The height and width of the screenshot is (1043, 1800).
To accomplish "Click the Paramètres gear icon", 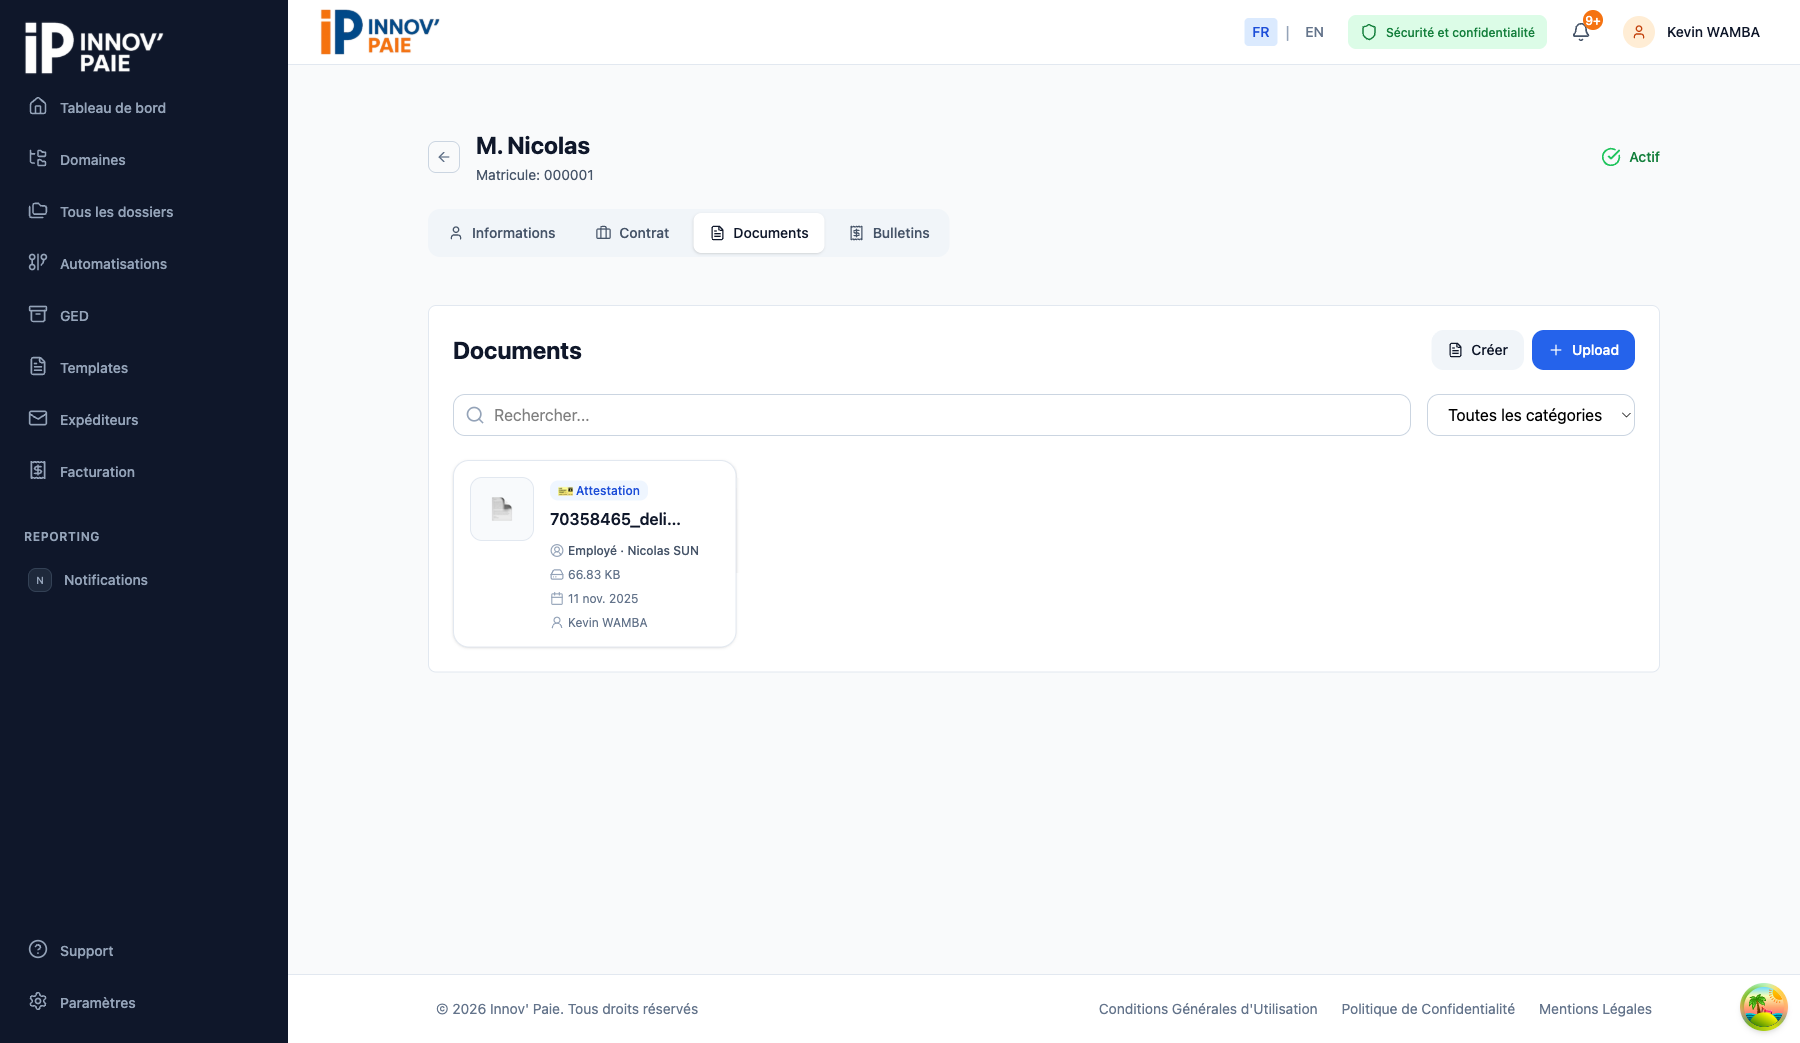I will point(38,1001).
